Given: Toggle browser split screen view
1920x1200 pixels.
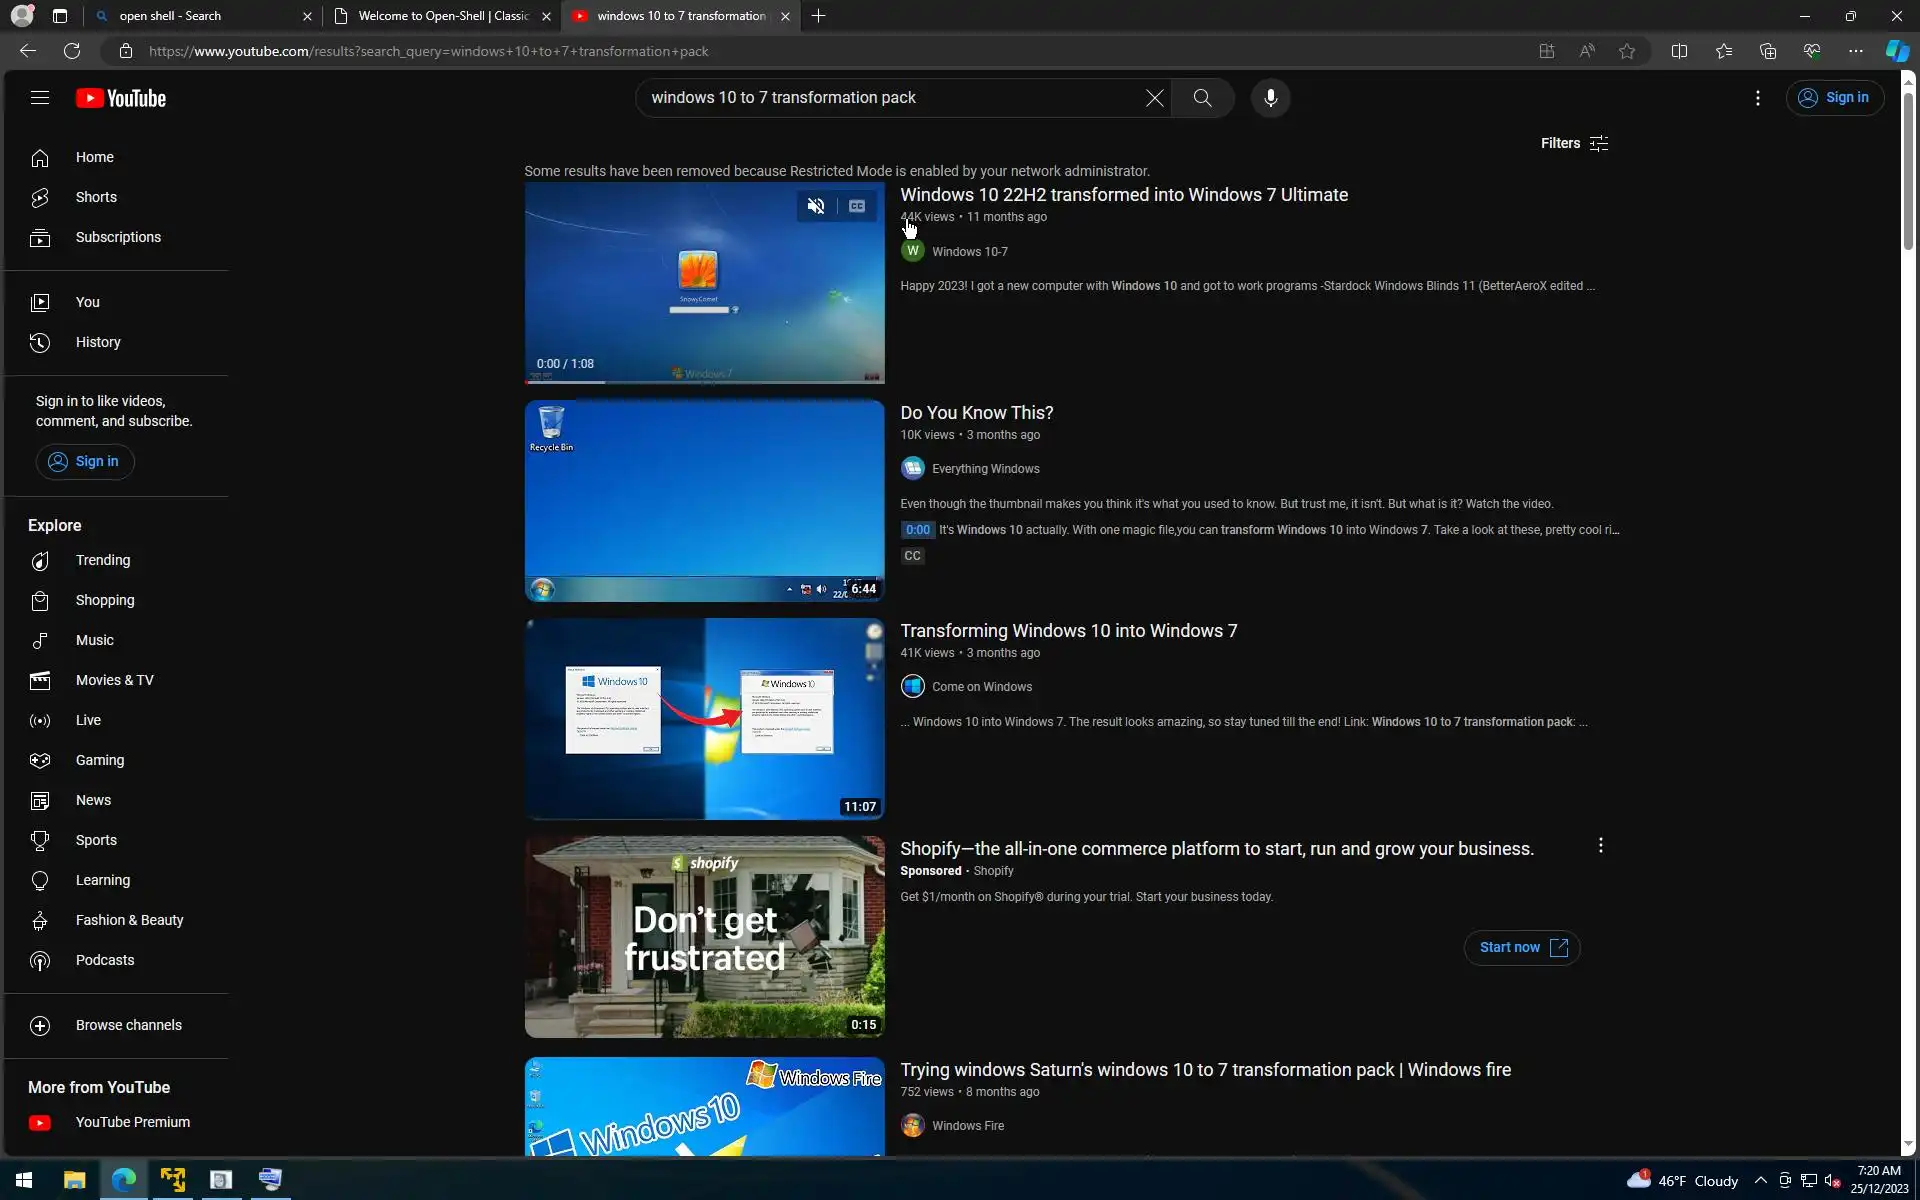Looking at the screenshot, I should (x=1679, y=51).
